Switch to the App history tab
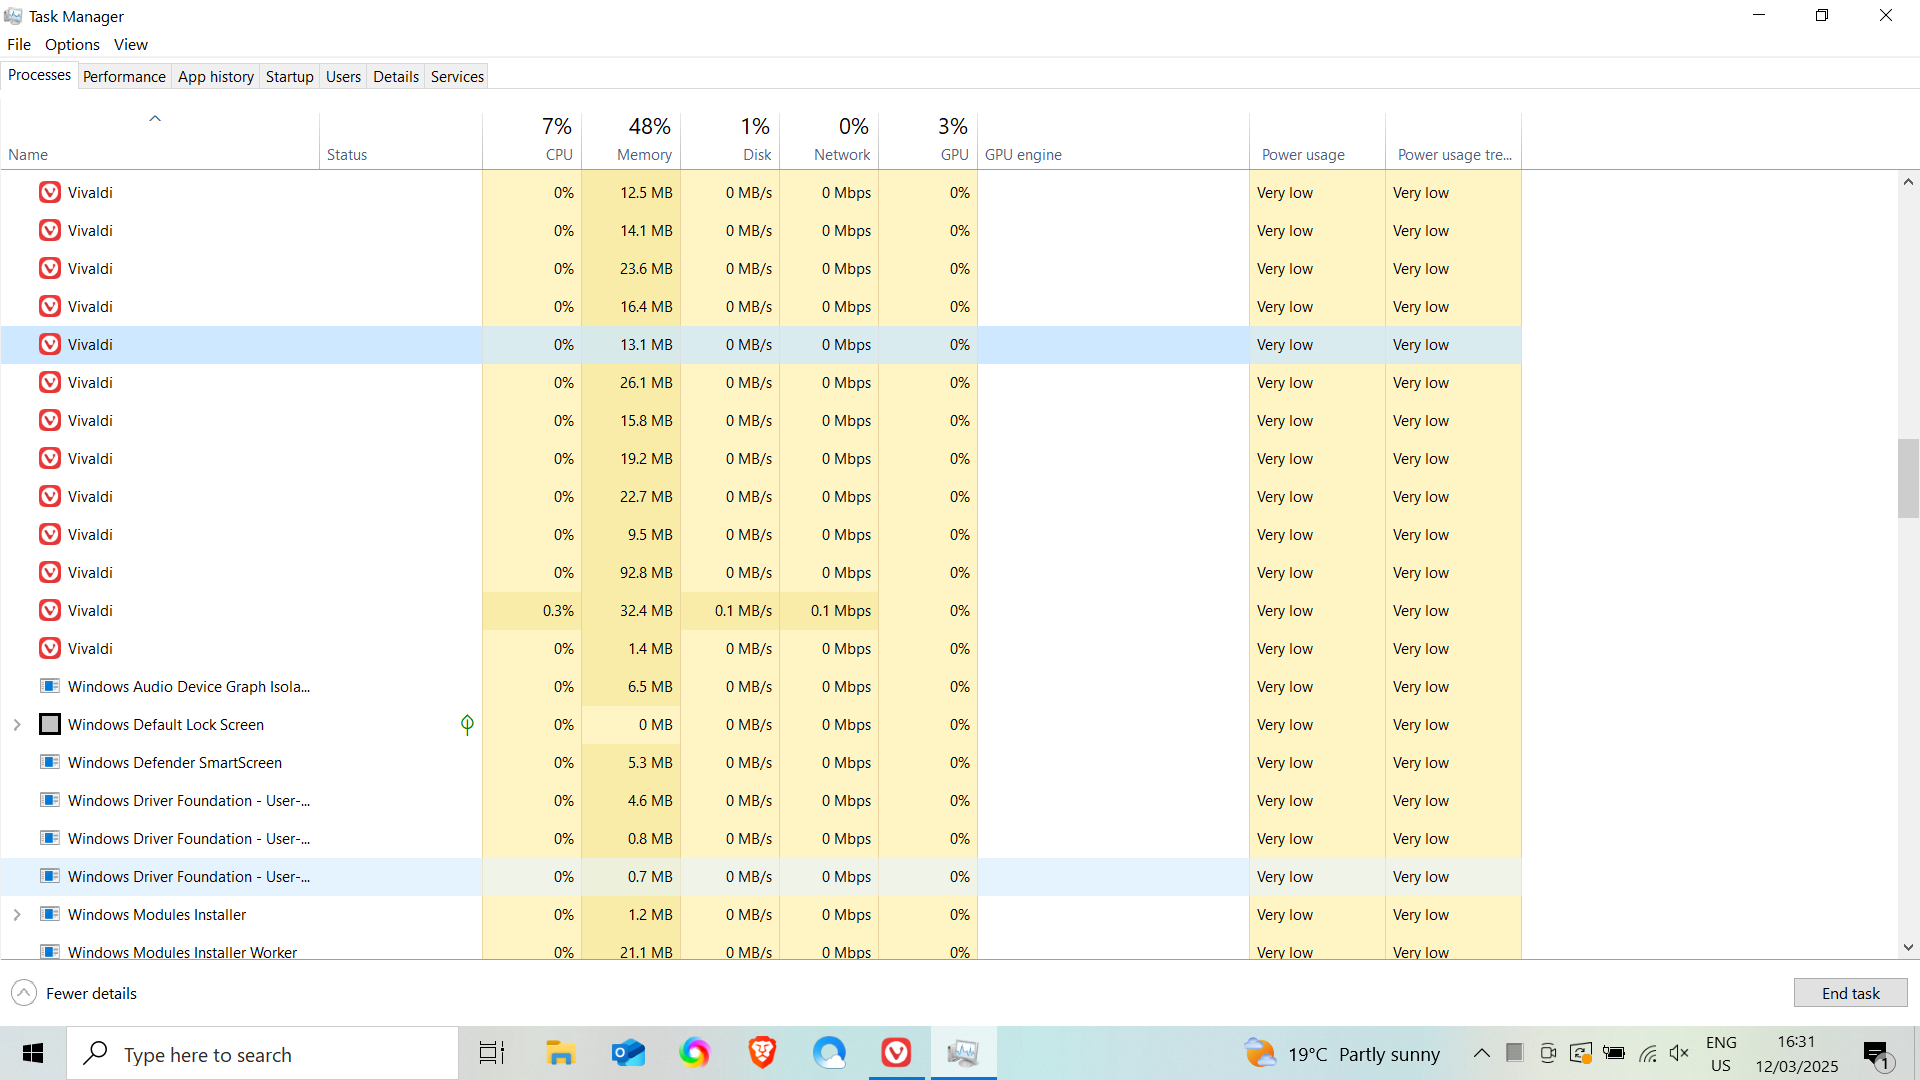This screenshot has height=1080, width=1920. click(216, 76)
